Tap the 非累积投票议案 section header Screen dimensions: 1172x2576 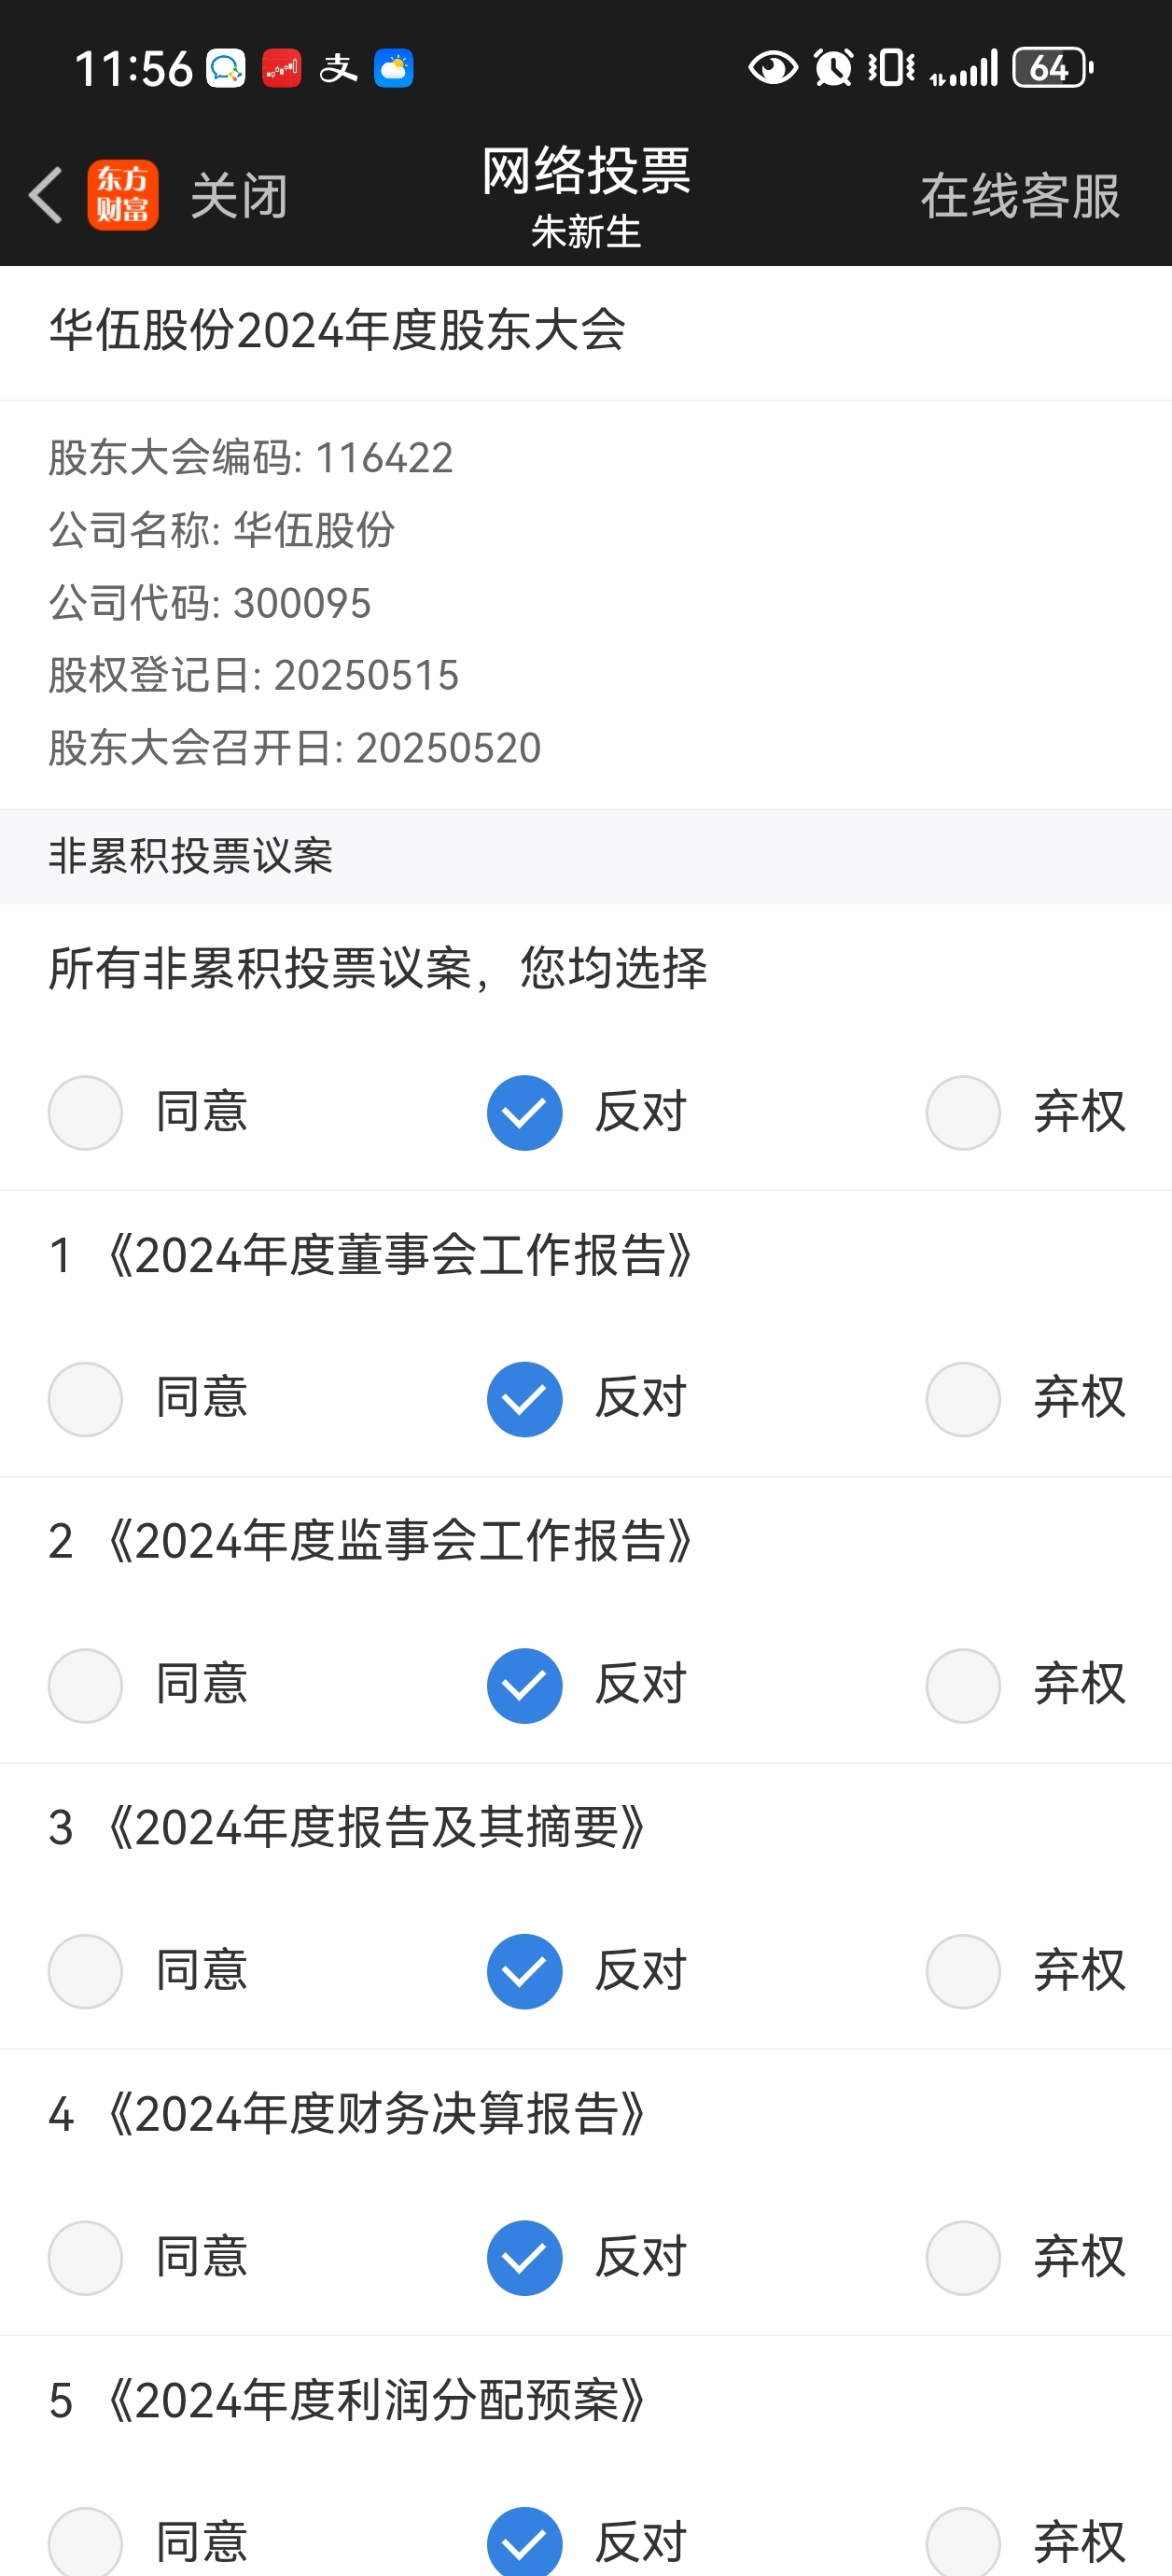coord(191,856)
